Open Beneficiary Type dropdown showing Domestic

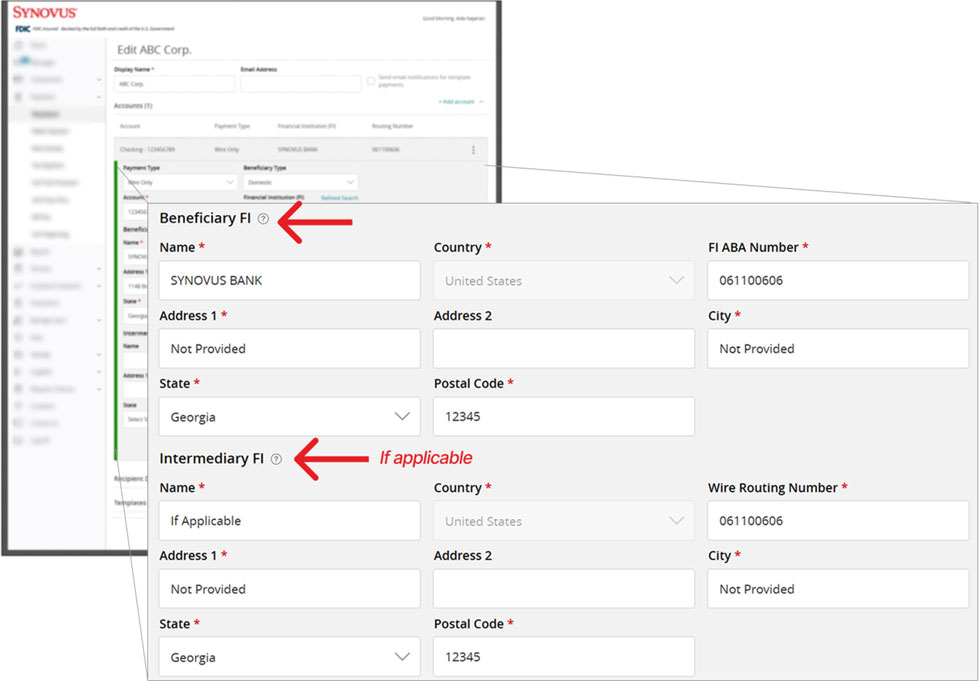coord(300,183)
